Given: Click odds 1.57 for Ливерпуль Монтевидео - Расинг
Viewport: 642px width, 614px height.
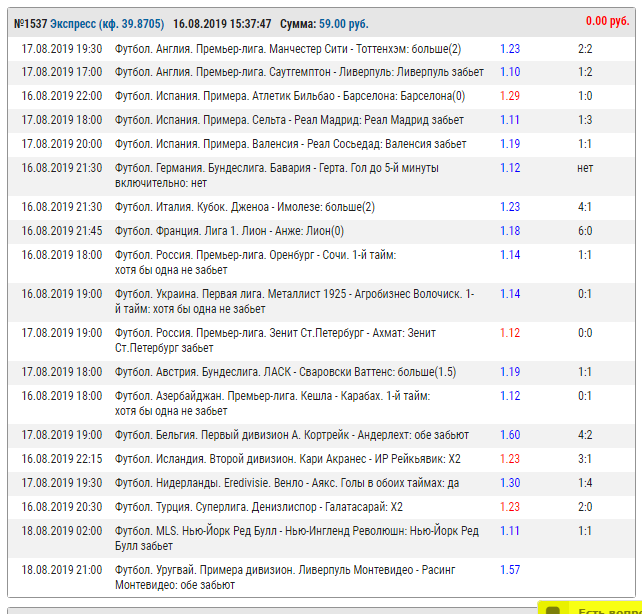Looking at the screenshot, I should pos(510,570).
